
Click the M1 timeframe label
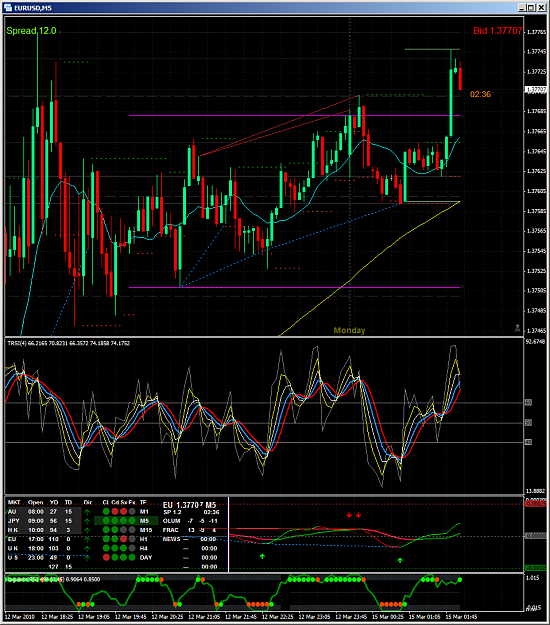[x=144, y=512]
